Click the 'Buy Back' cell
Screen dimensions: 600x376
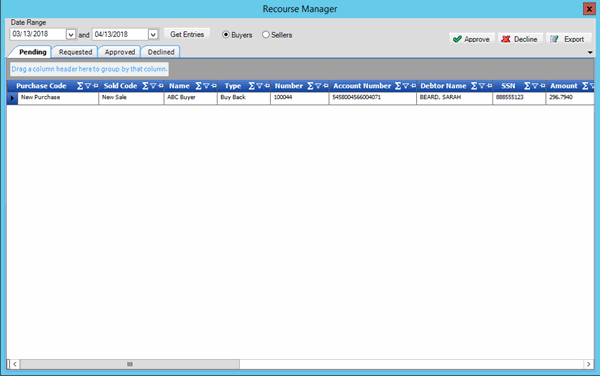[244, 98]
